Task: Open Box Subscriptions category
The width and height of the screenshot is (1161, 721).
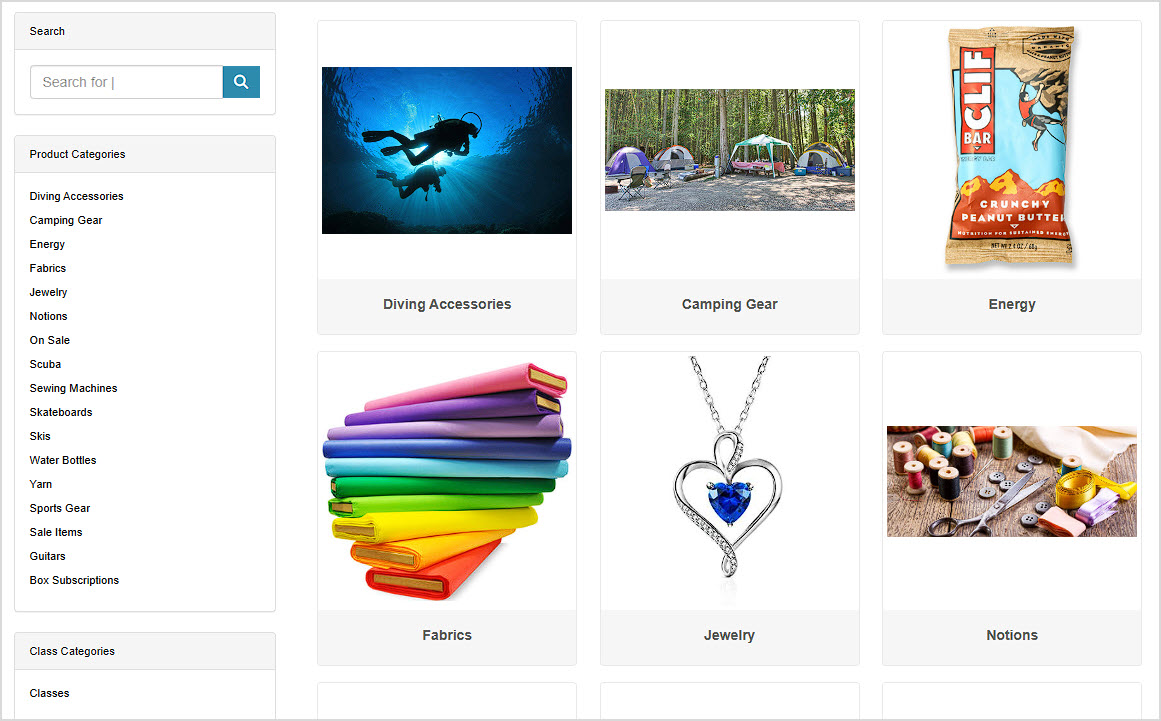Action: 74,580
